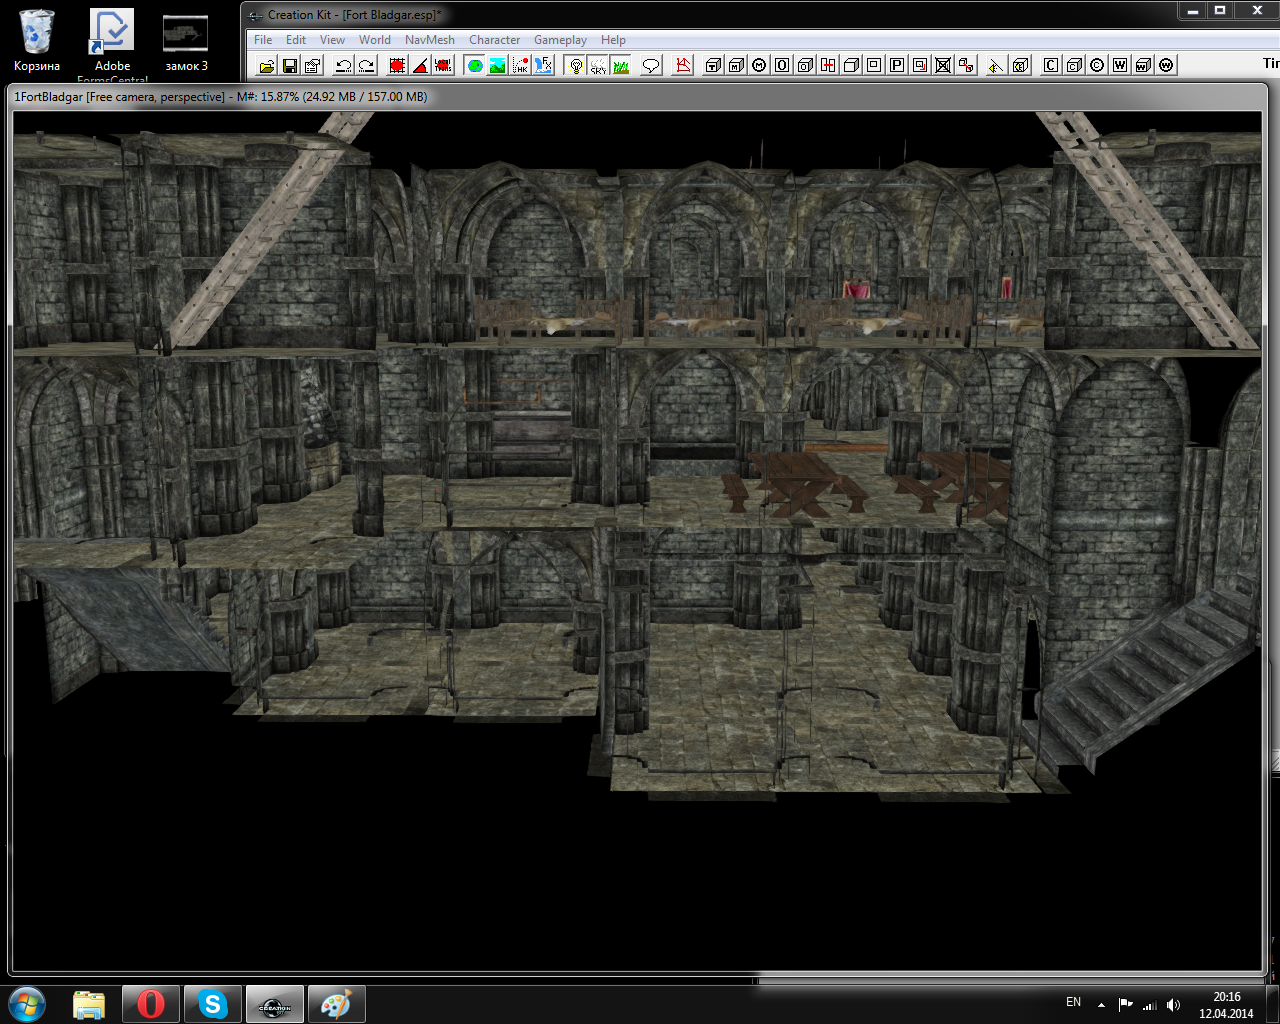Click the flat box icon labeled O
The height and width of the screenshot is (1024, 1280).
[x=782, y=65]
